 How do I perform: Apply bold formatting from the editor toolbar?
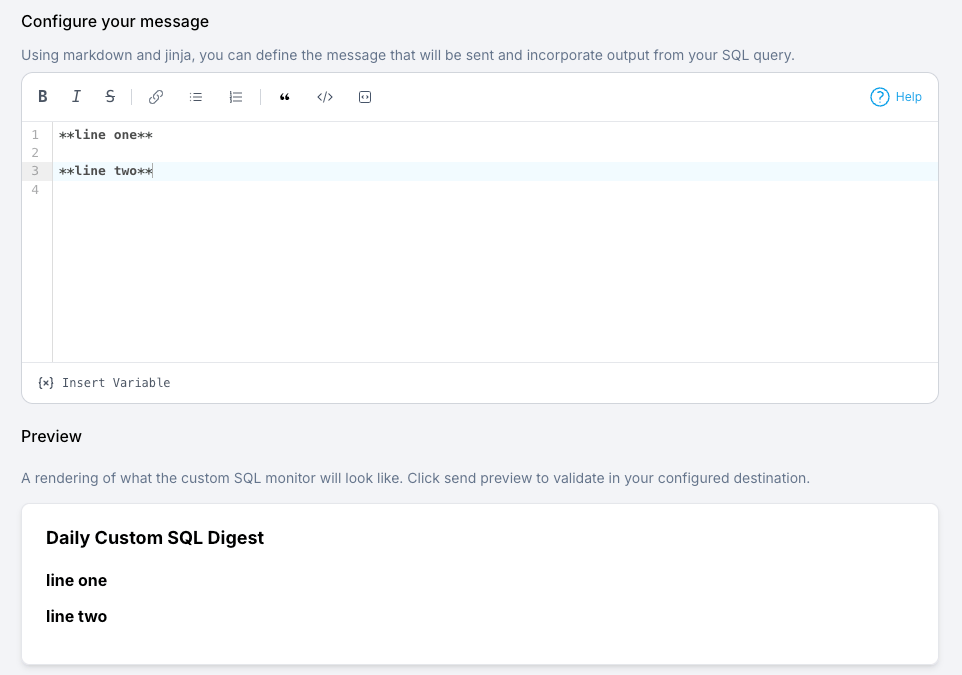click(x=42, y=97)
